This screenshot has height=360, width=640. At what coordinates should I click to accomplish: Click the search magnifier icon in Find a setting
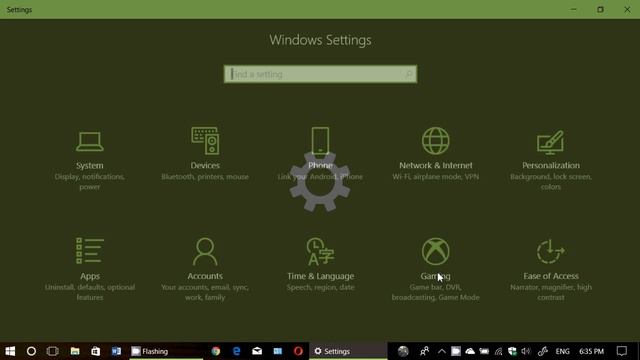coord(409,74)
